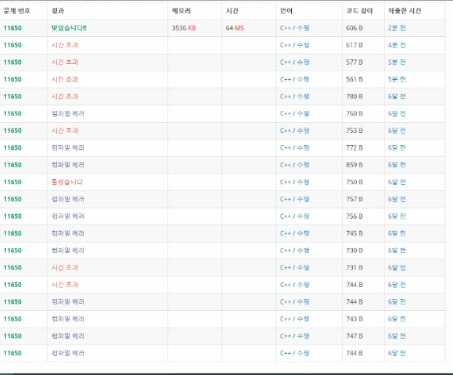The image size is (453, 375).
Task: Click 수정 edit link in the 617 B row
Action: (303, 45)
